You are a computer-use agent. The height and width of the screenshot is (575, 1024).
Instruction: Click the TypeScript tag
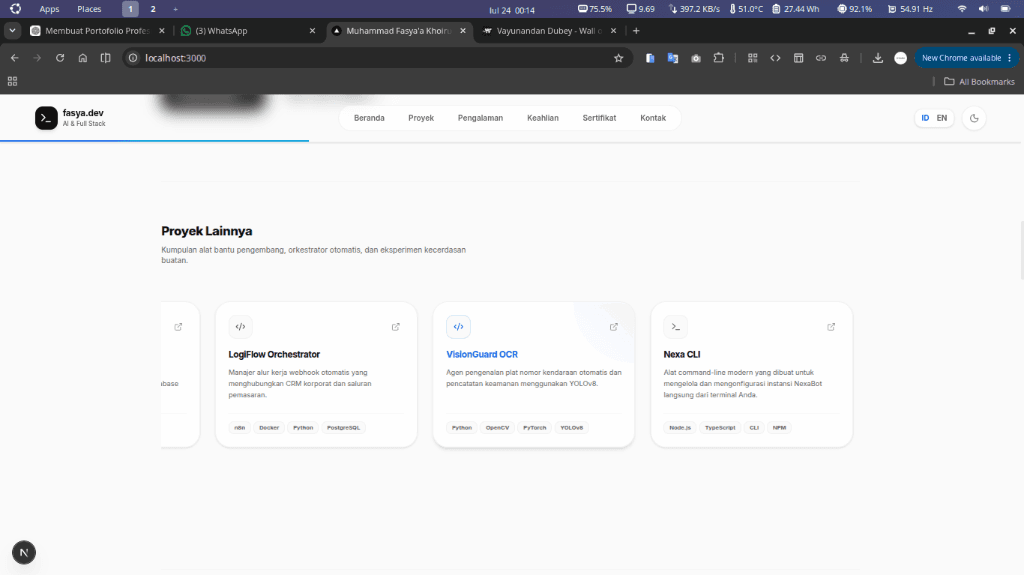coord(720,428)
